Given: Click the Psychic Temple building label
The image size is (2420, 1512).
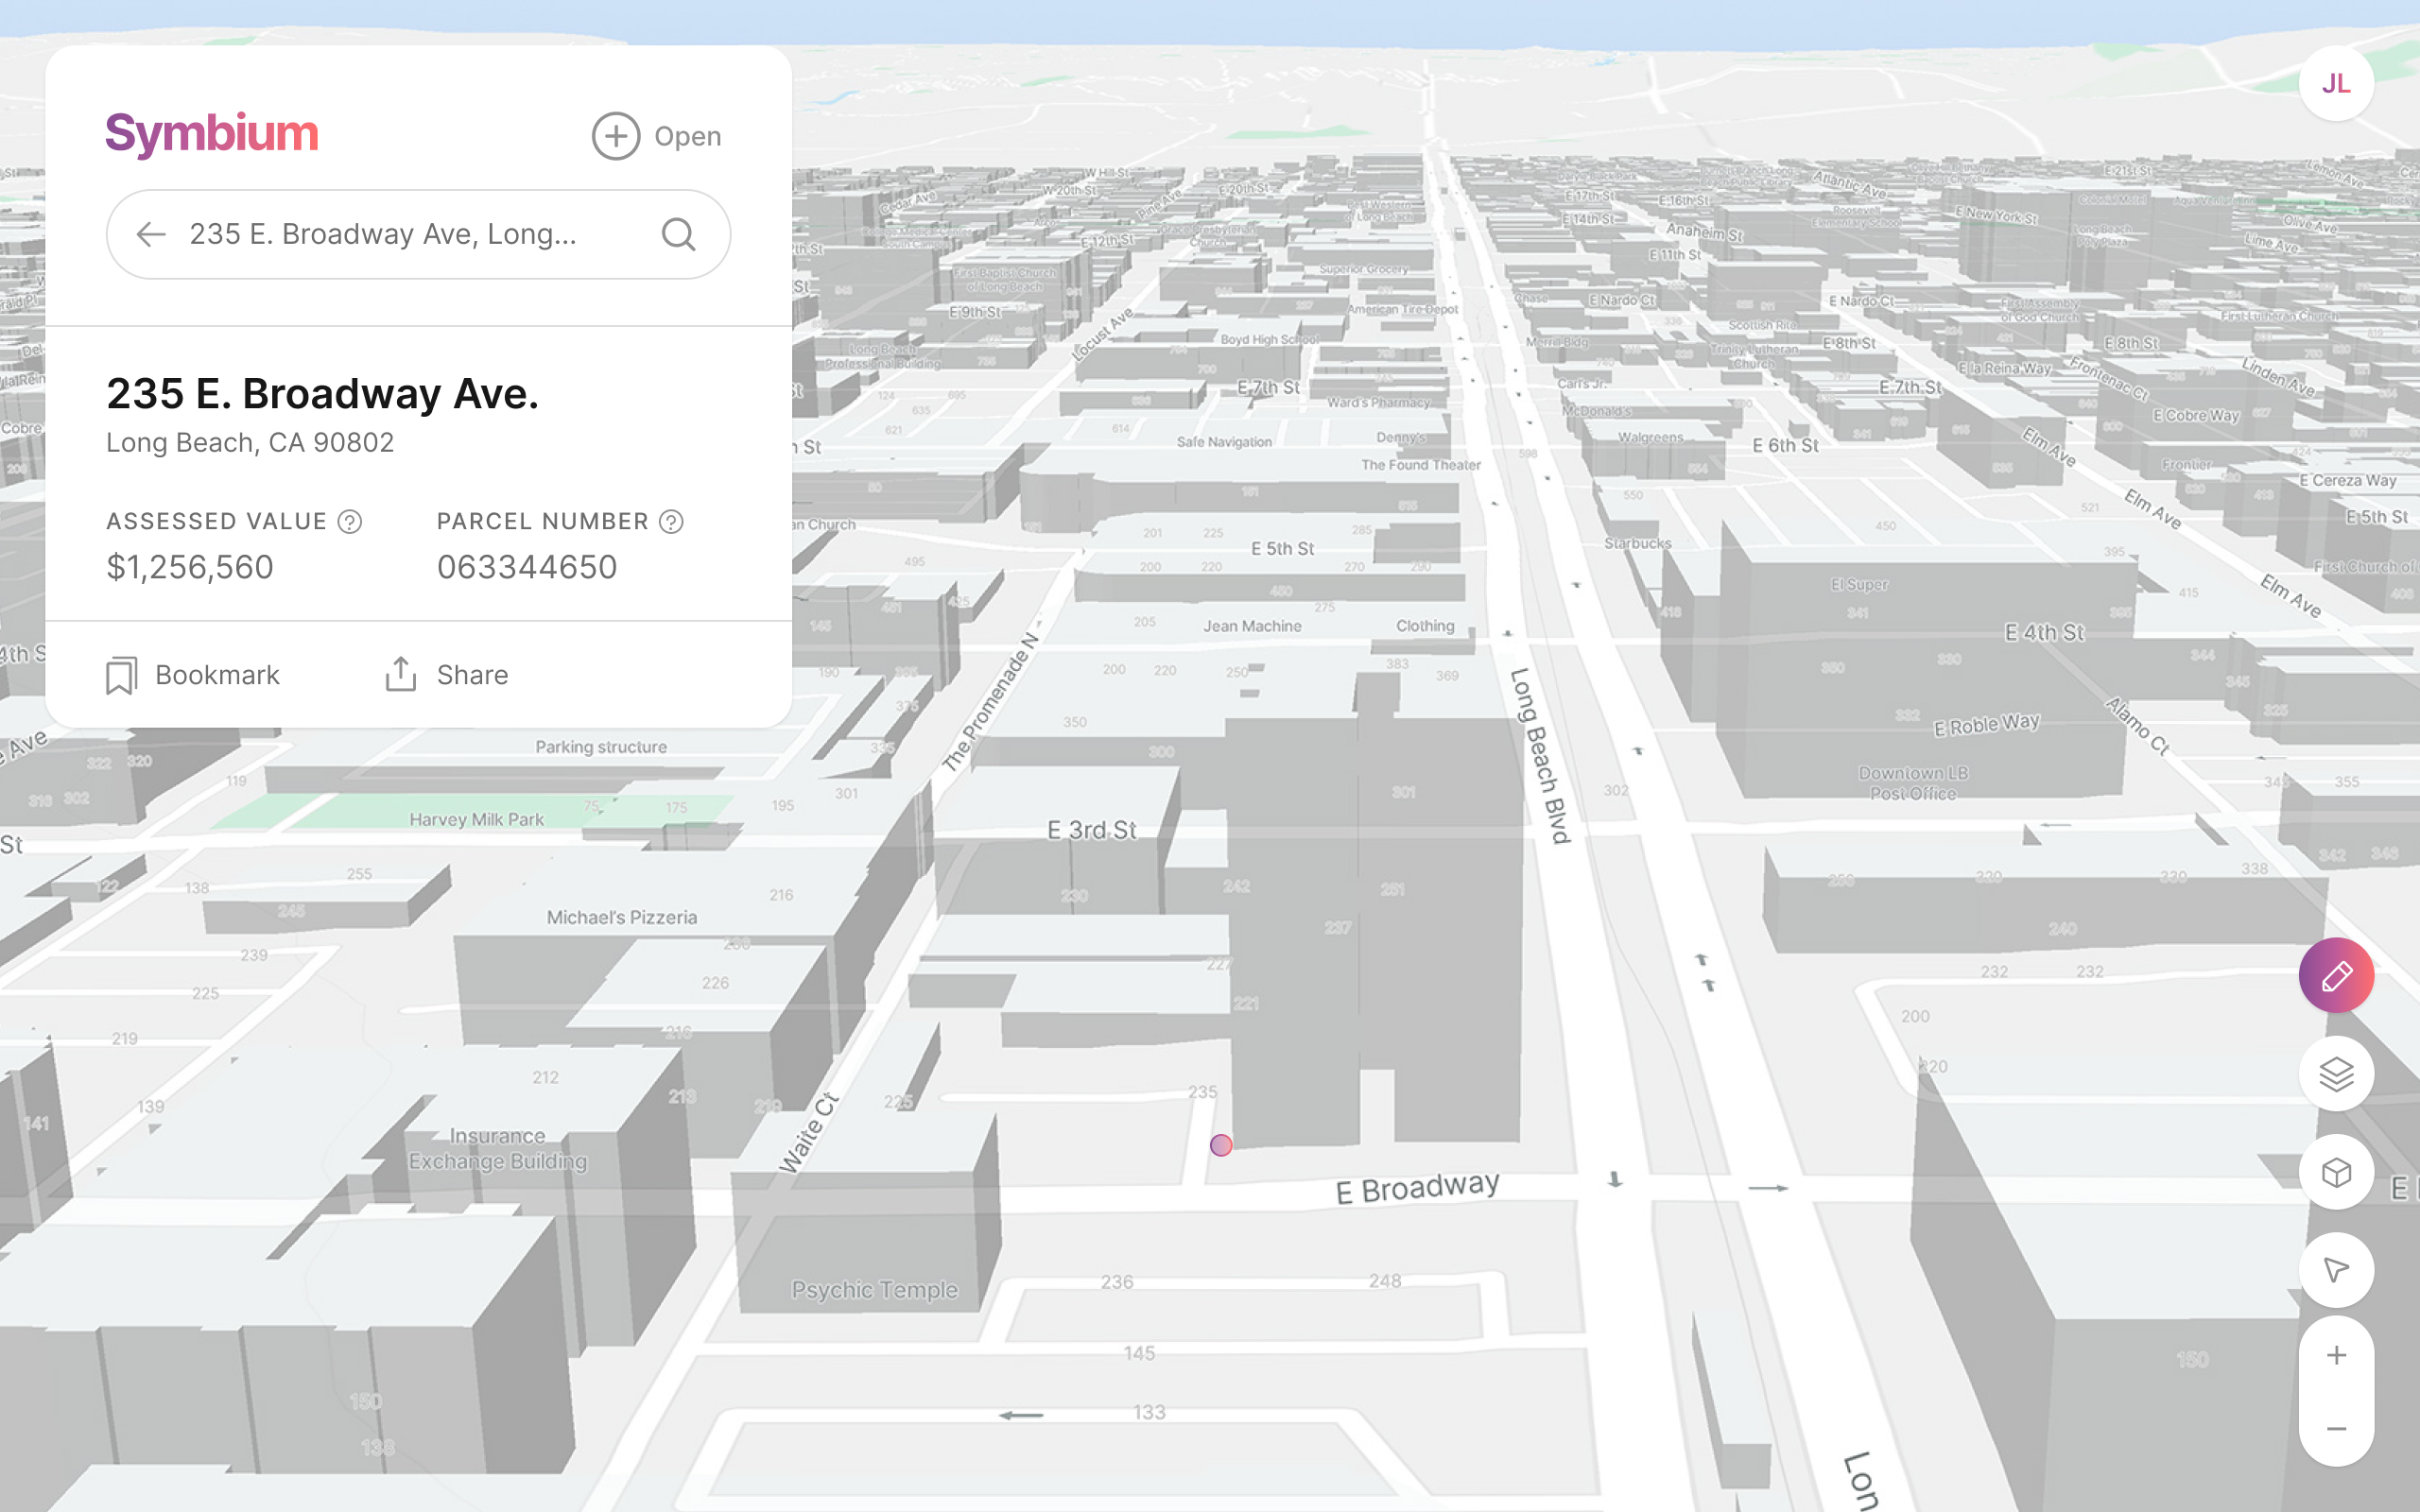Looking at the screenshot, I should point(874,1290).
